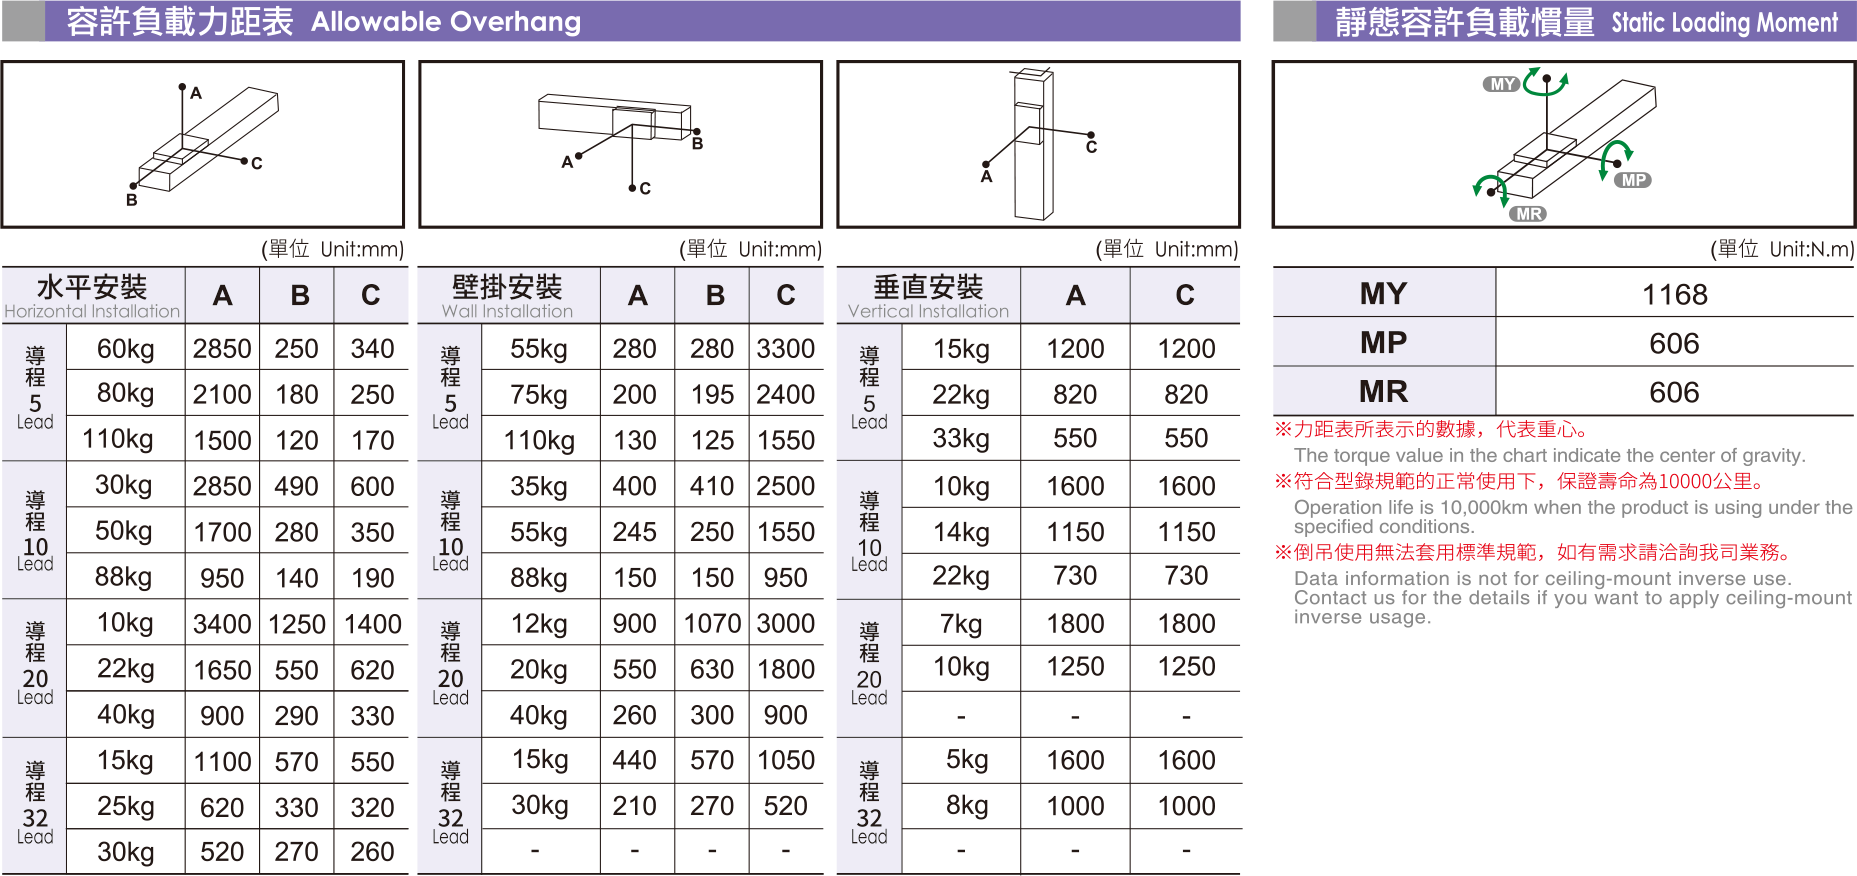Click the MR row label in the moment table

pyautogui.click(x=1383, y=391)
